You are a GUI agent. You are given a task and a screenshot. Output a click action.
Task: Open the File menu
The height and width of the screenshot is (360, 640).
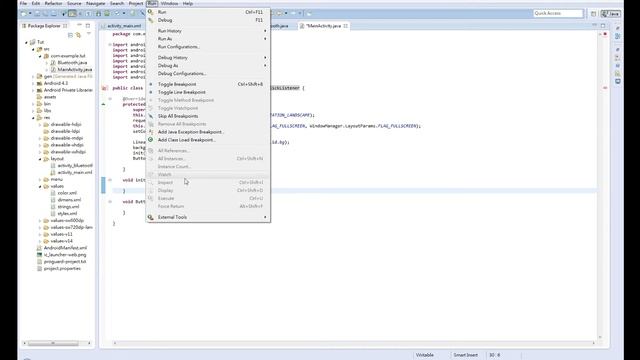[x=23, y=3]
